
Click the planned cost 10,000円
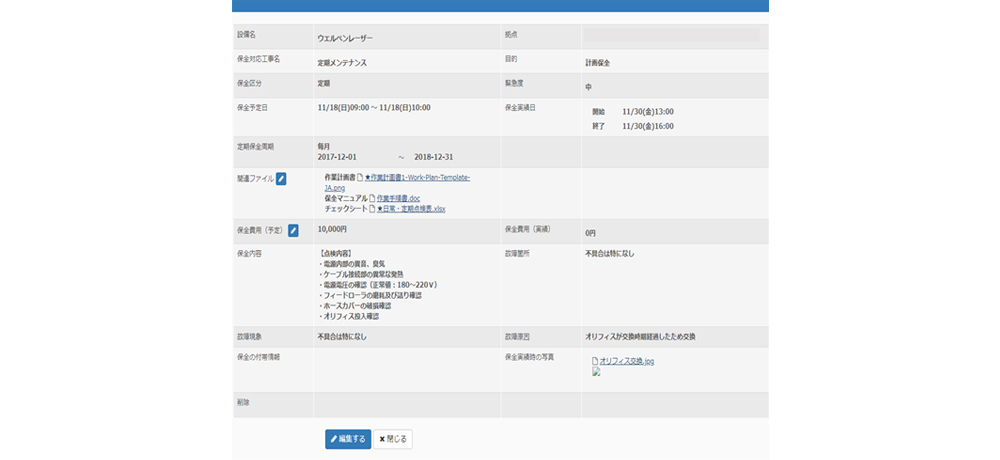coord(332,228)
